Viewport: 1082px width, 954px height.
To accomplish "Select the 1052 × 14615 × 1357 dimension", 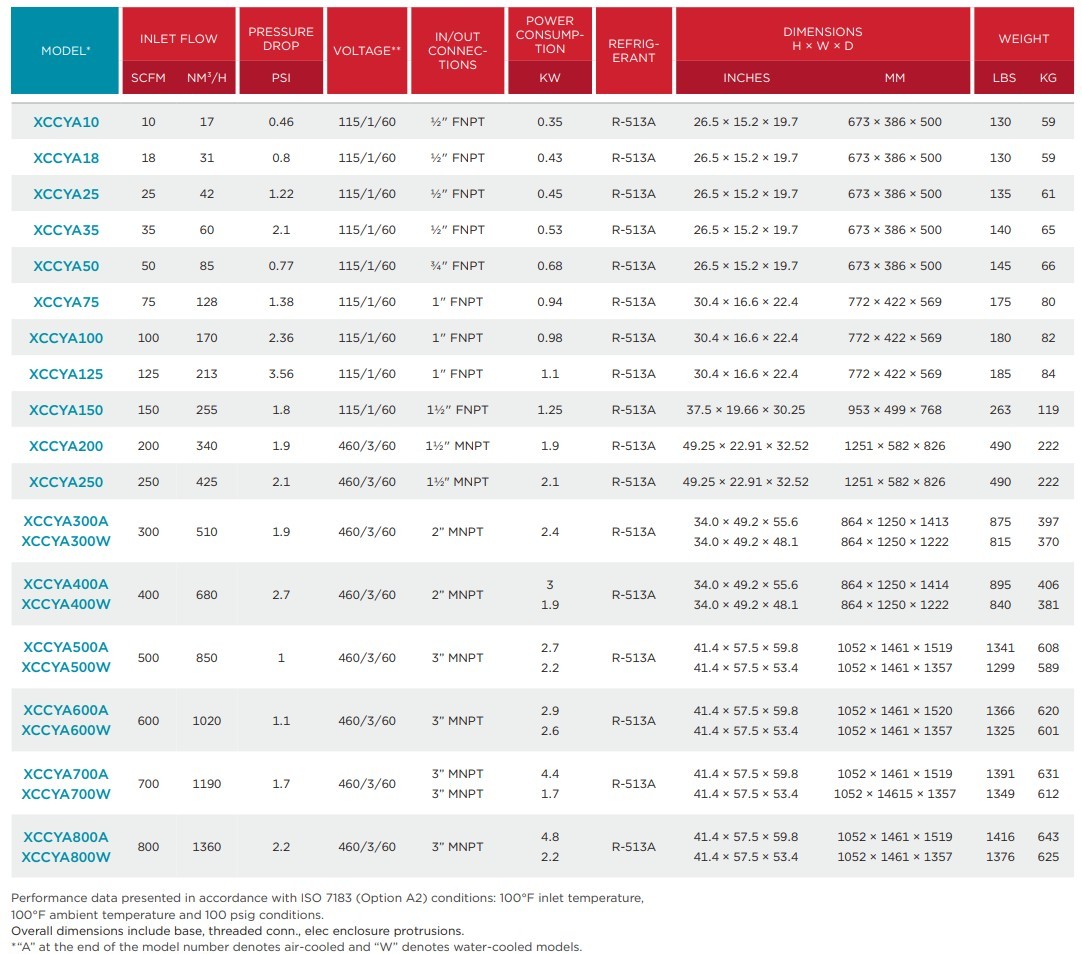I will point(895,794).
